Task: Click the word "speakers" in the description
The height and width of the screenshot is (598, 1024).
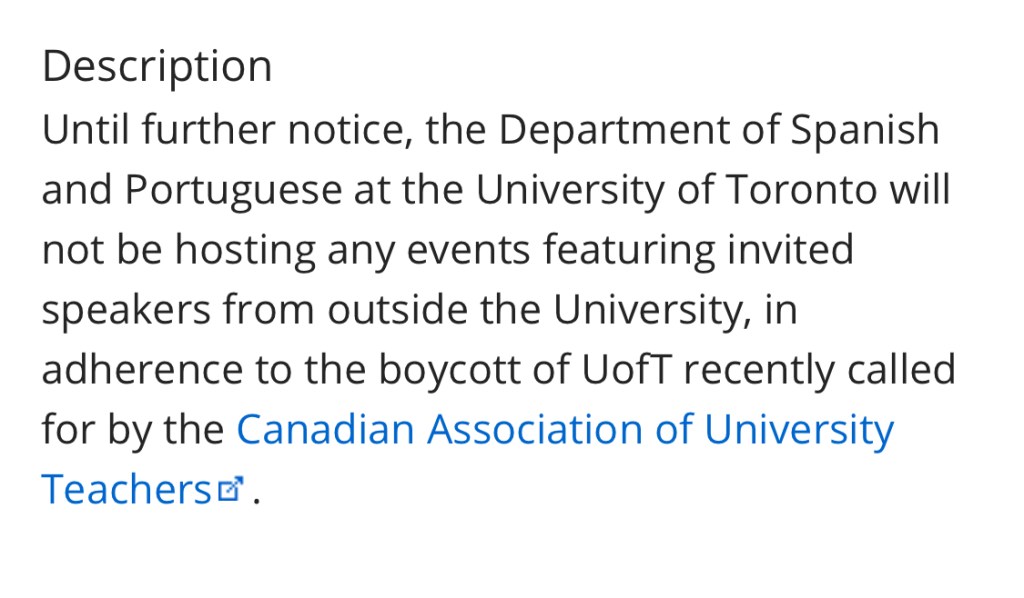Action: (x=126, y=310)
